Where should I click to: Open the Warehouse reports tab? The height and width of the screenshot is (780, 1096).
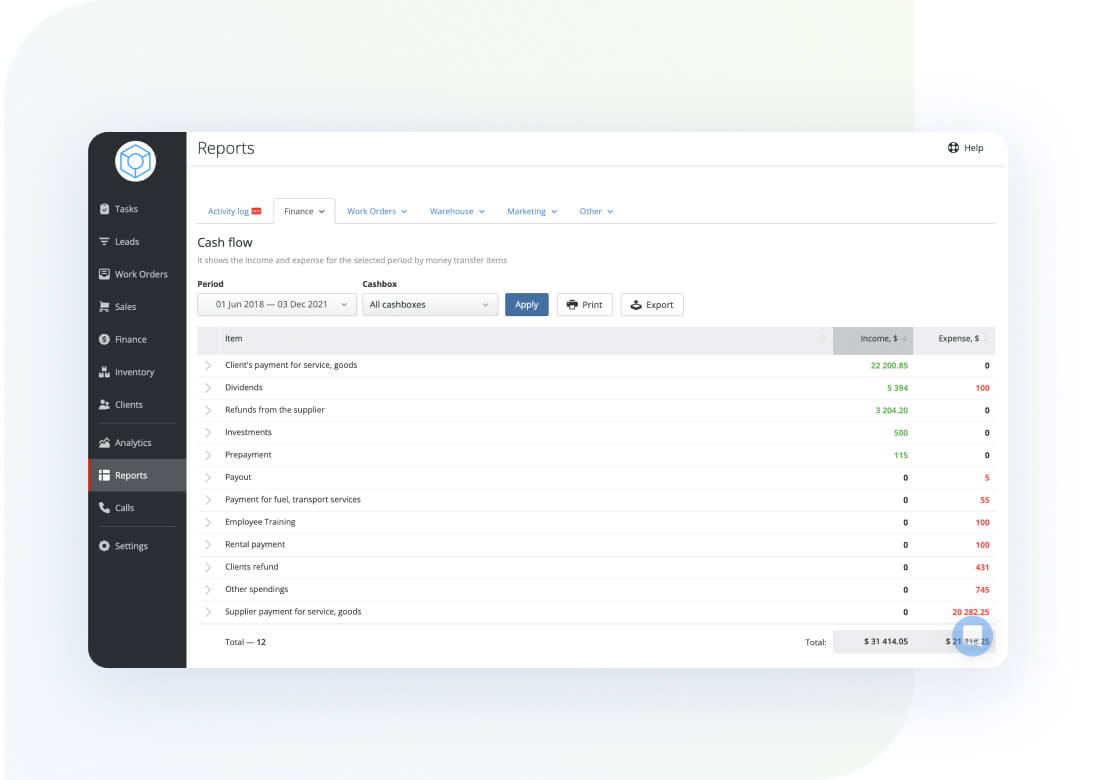coord(456,212)
